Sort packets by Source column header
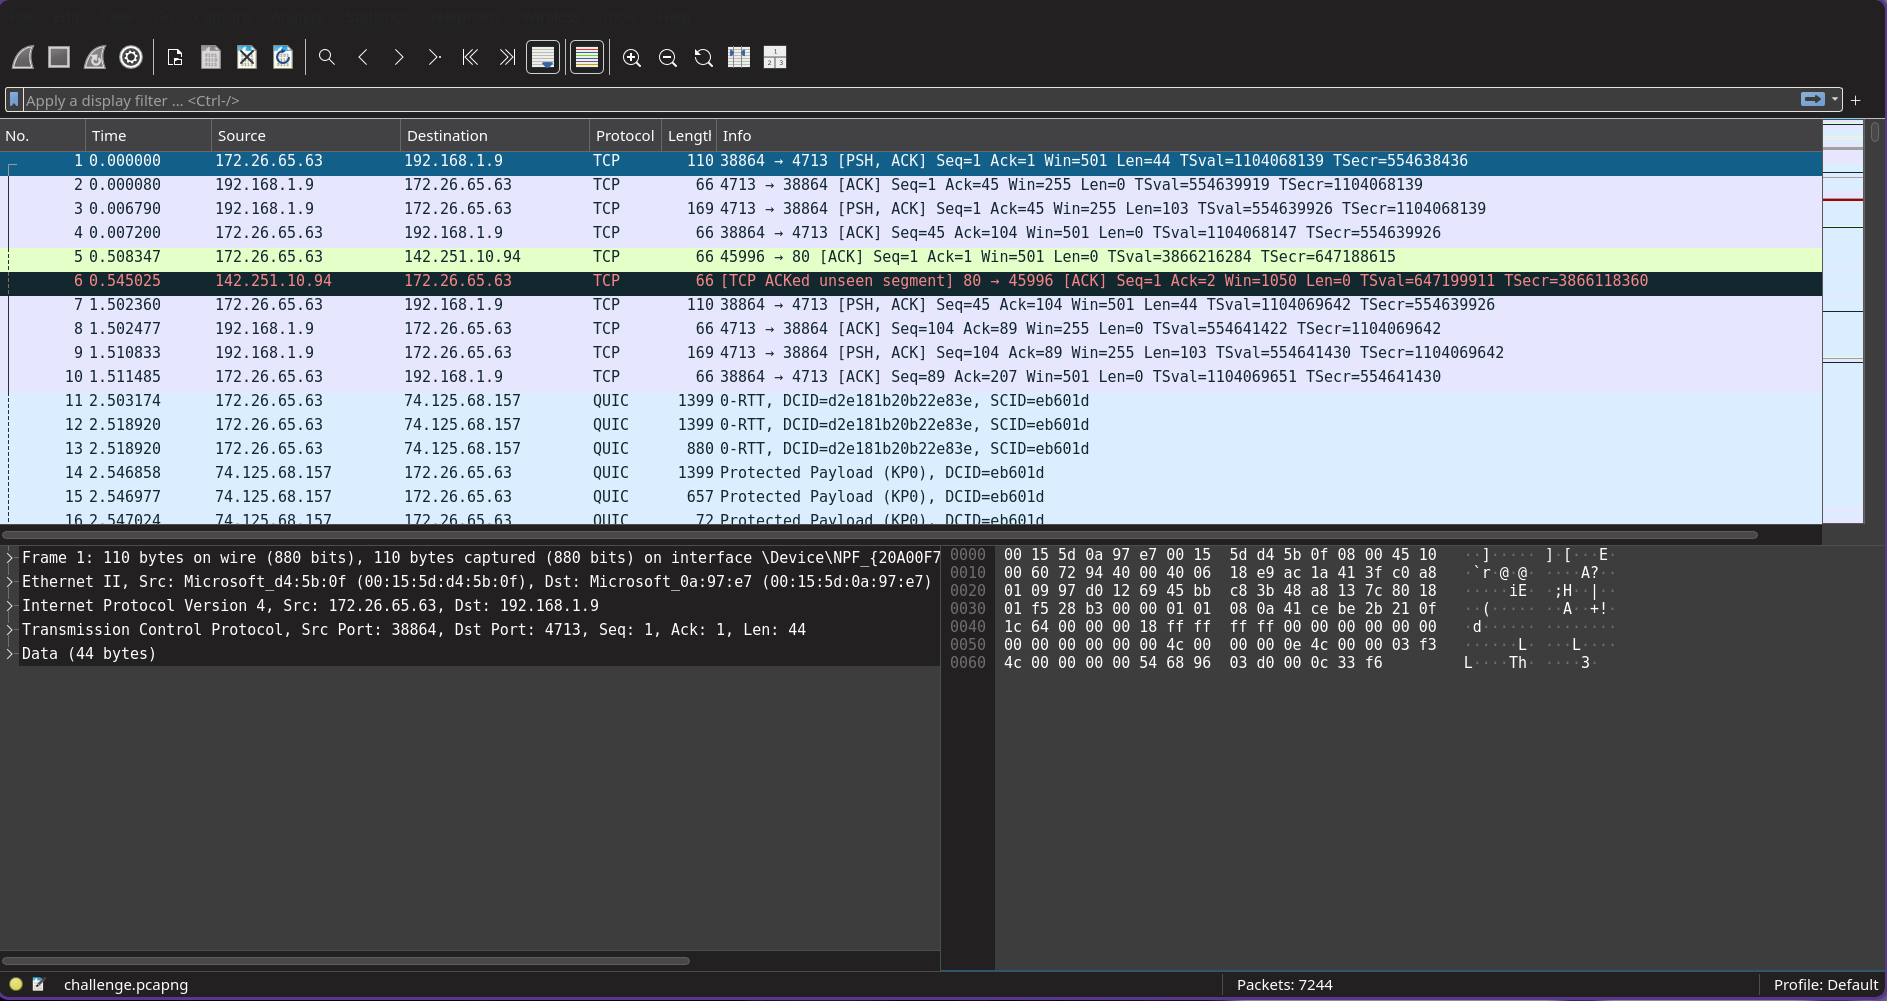The width and height of the screenshot is (1887, 1001). tap(241, 136)
